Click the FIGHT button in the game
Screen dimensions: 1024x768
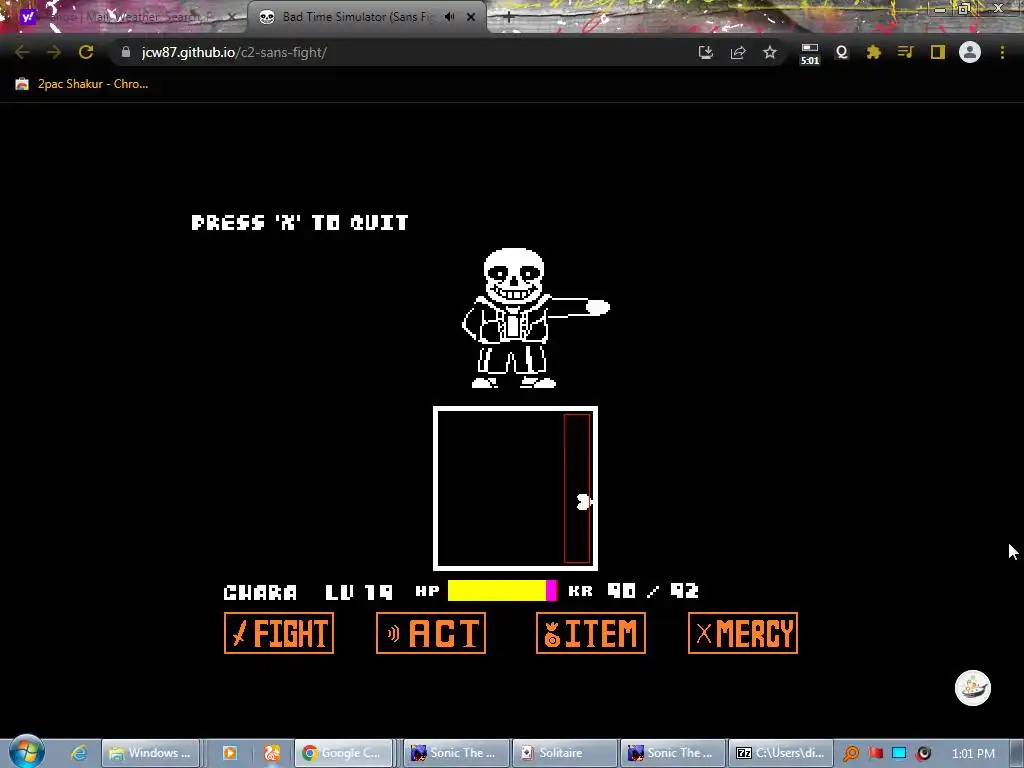point(279,633)
